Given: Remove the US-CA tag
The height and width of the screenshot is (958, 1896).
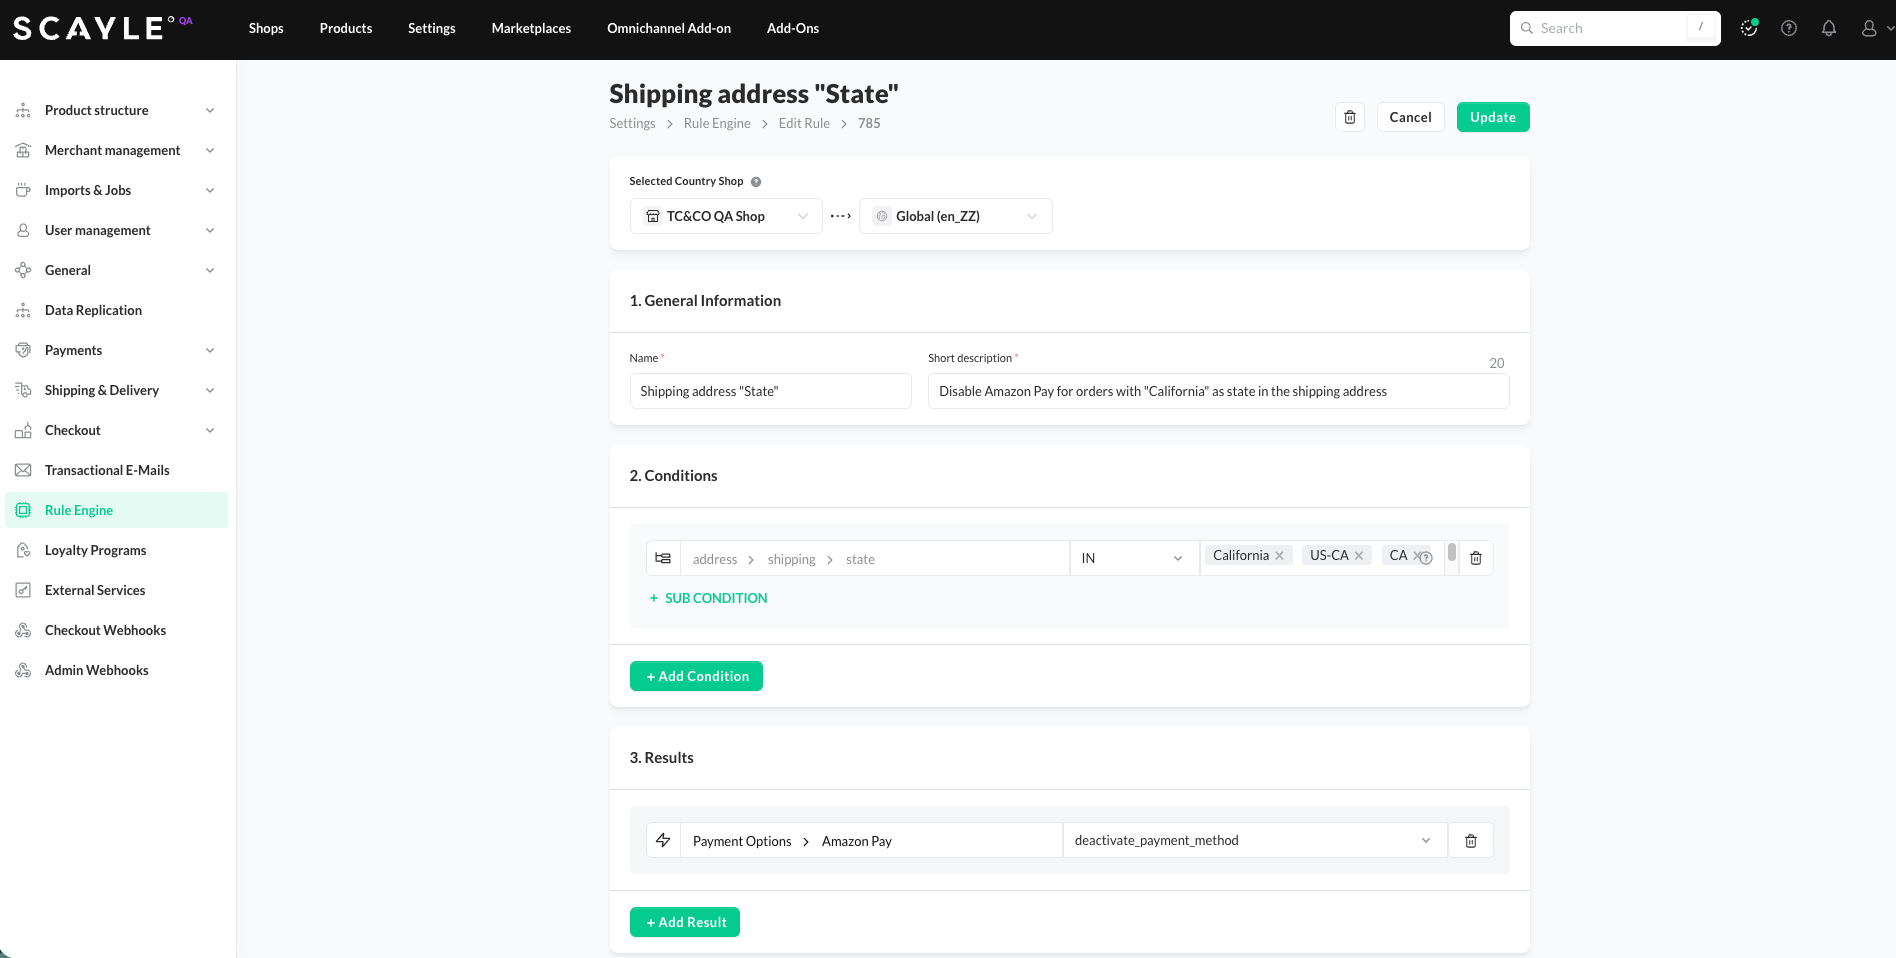Looking at the screenshot, I should click(x=1359, y=556).
